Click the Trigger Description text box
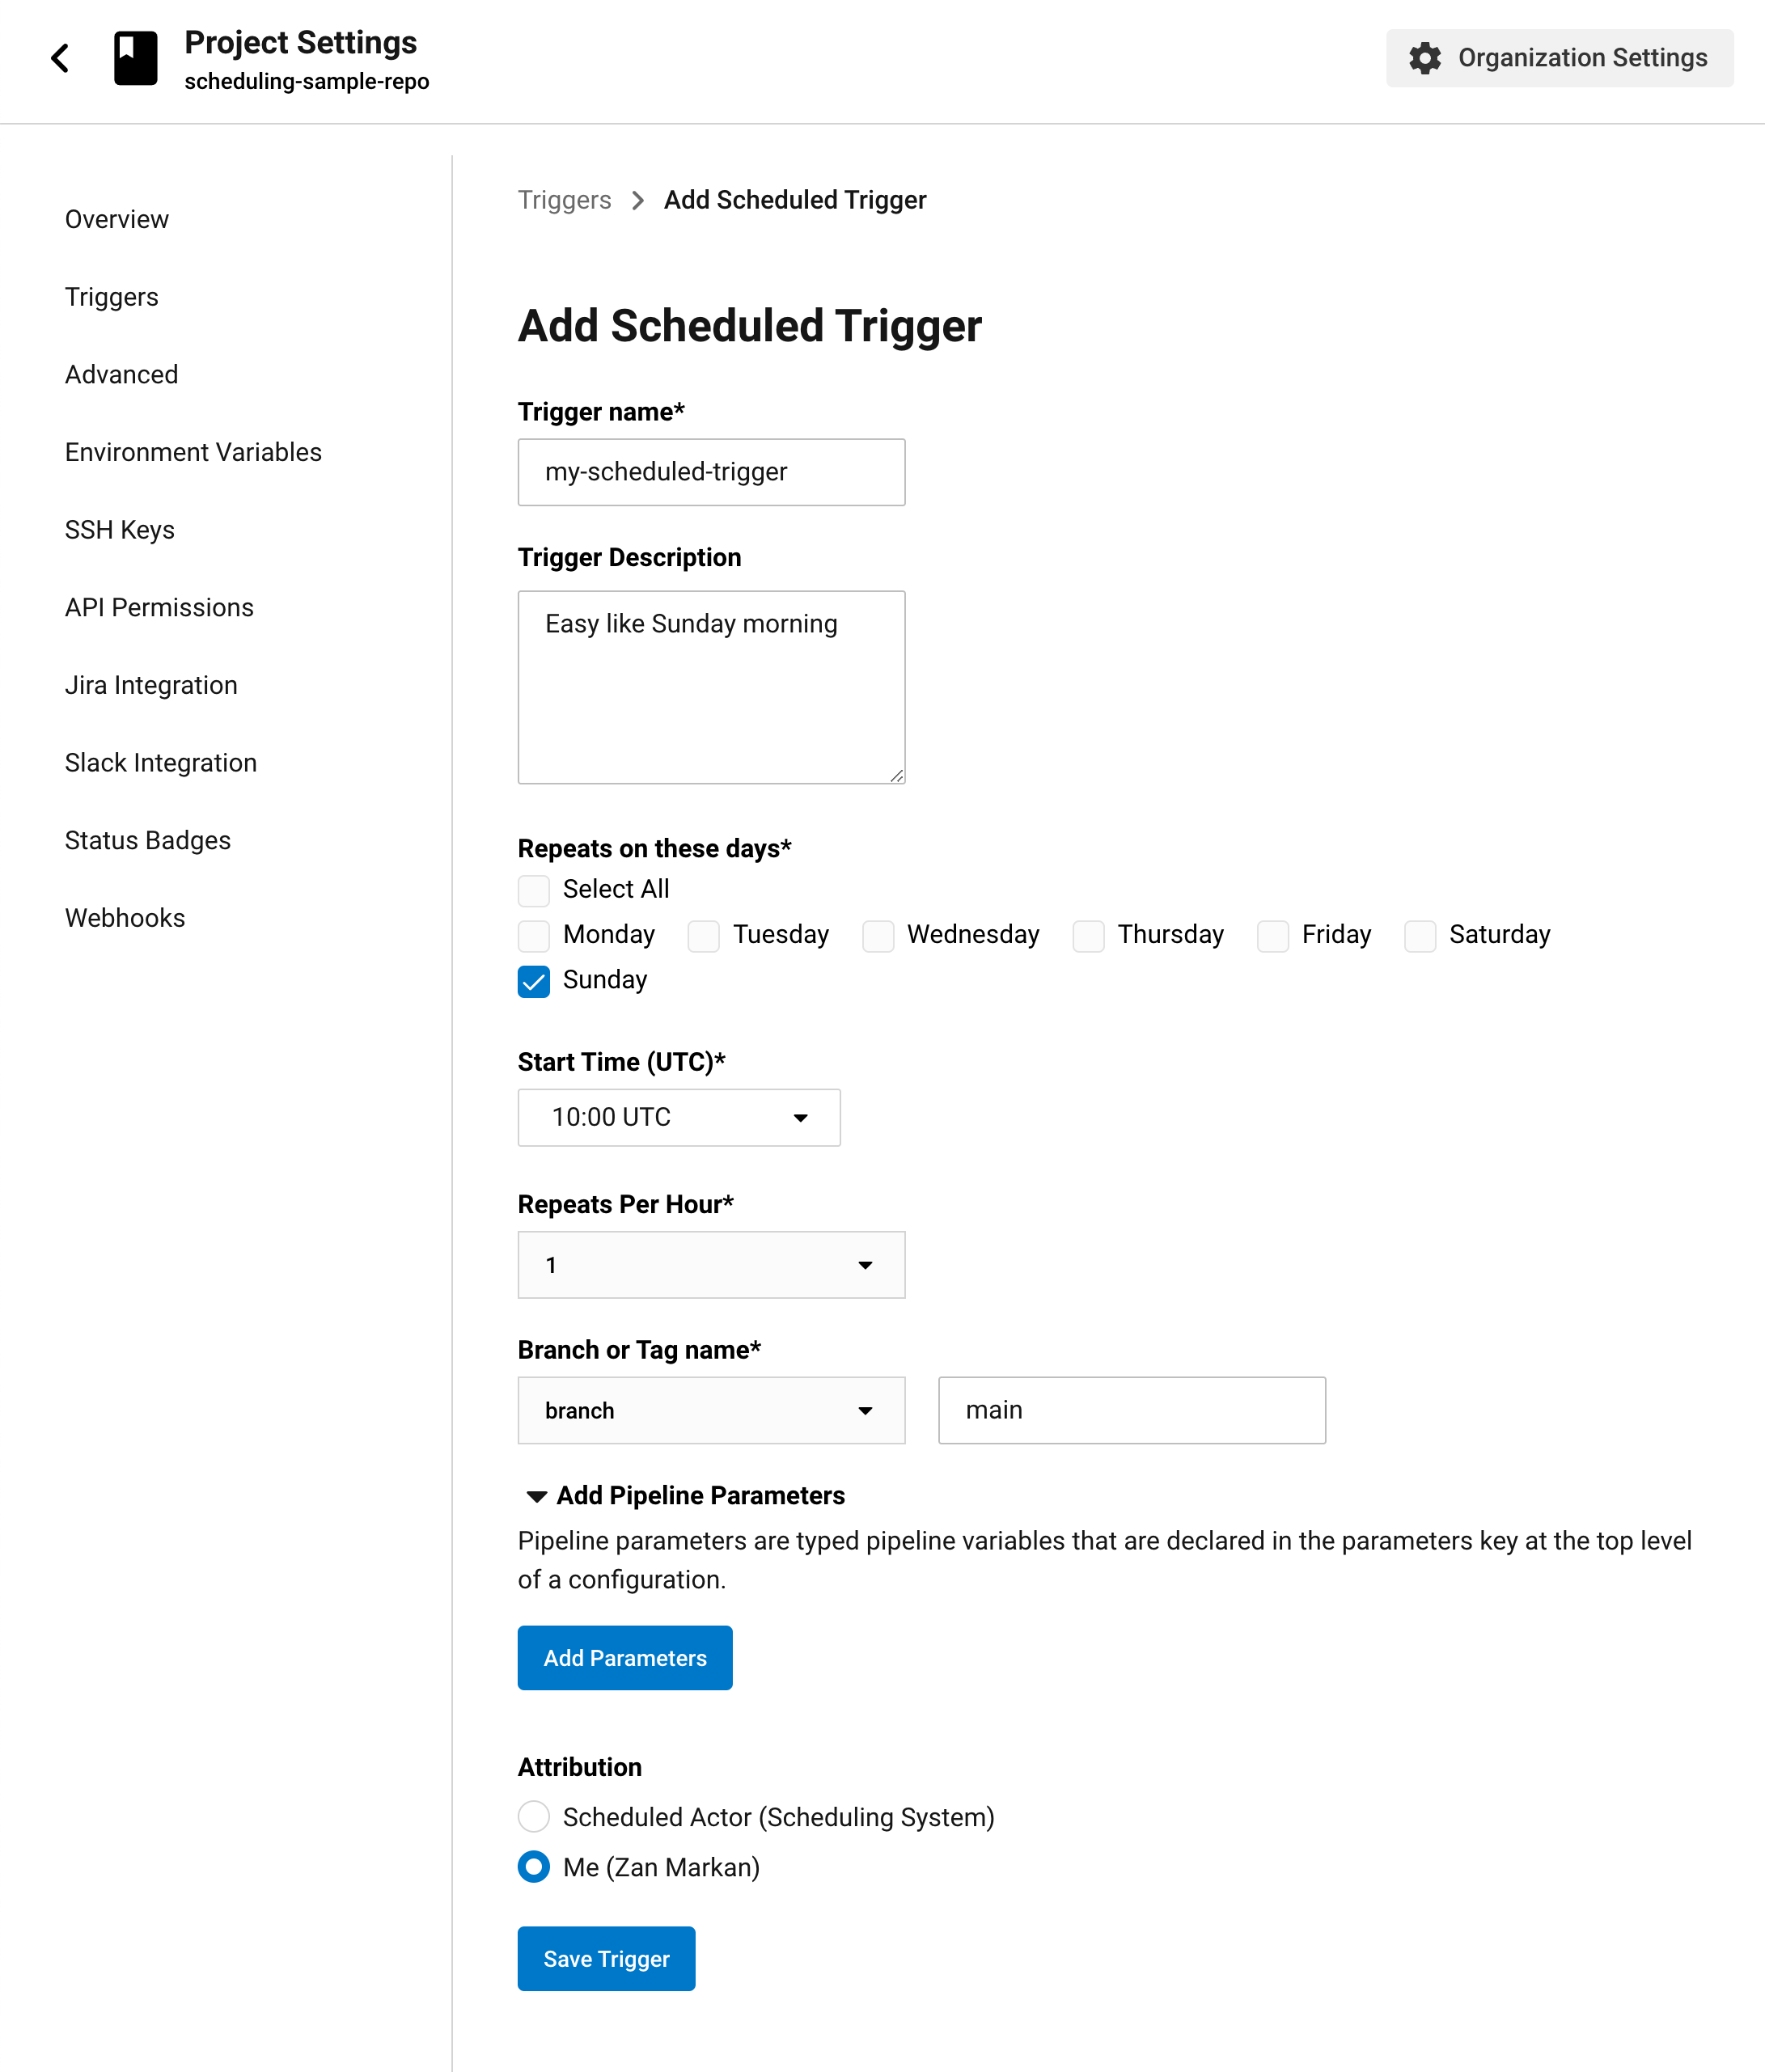Image resolution: width=1765 pixels, height=2072 pixels. tap(711, 686)
